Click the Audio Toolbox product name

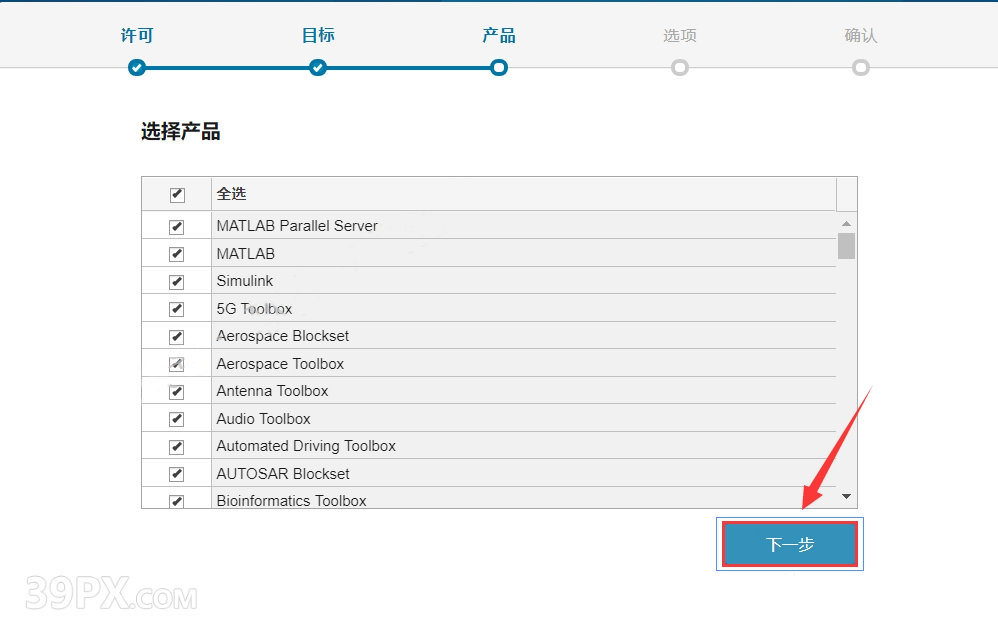(264, 419)
